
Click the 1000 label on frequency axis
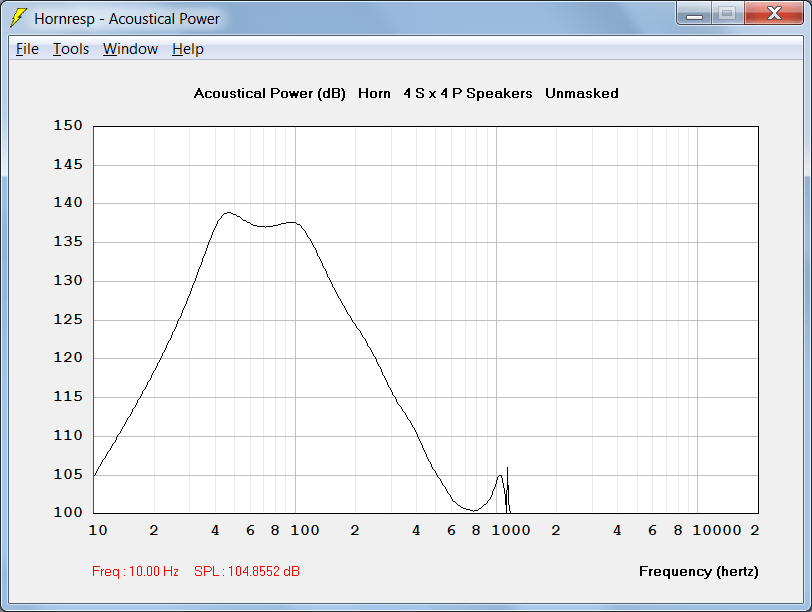pyautogui.click(x=511, y=530)
